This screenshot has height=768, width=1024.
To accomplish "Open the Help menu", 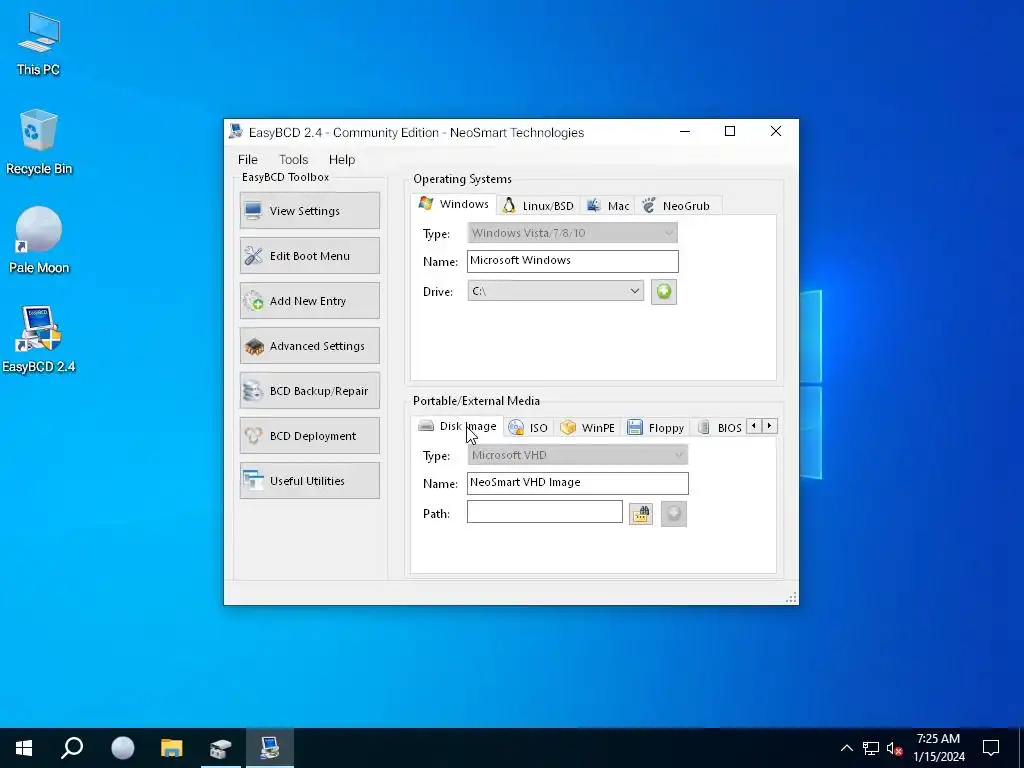I will [x=342, y=159].
